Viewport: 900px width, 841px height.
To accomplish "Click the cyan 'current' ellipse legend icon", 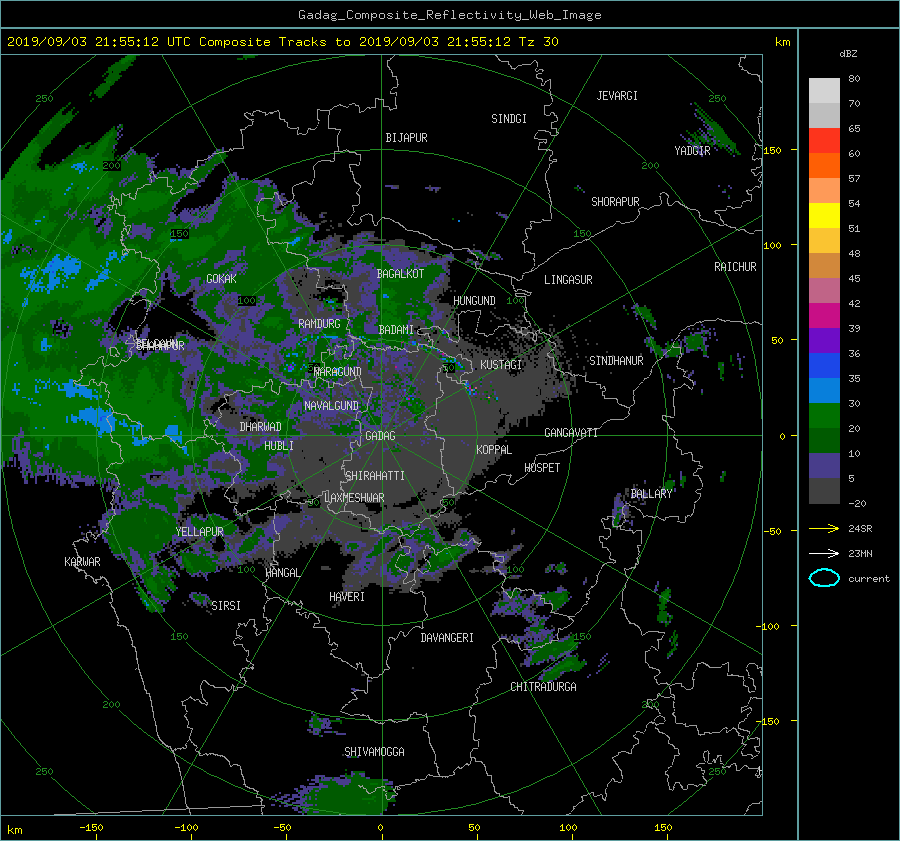I will pos(824,578).
